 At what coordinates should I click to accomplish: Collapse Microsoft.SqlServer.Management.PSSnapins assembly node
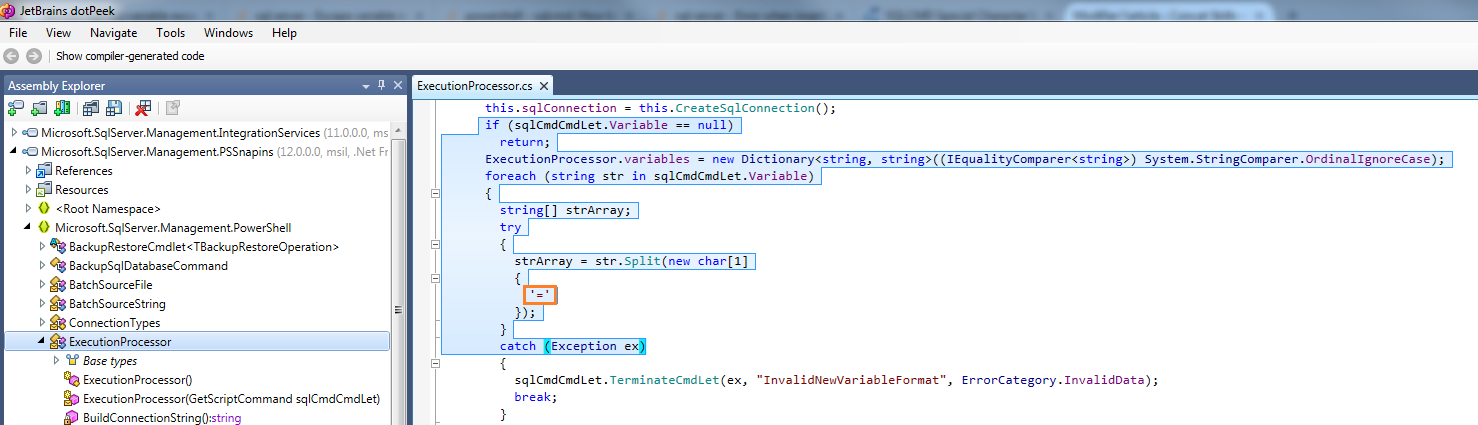point(14,152)
